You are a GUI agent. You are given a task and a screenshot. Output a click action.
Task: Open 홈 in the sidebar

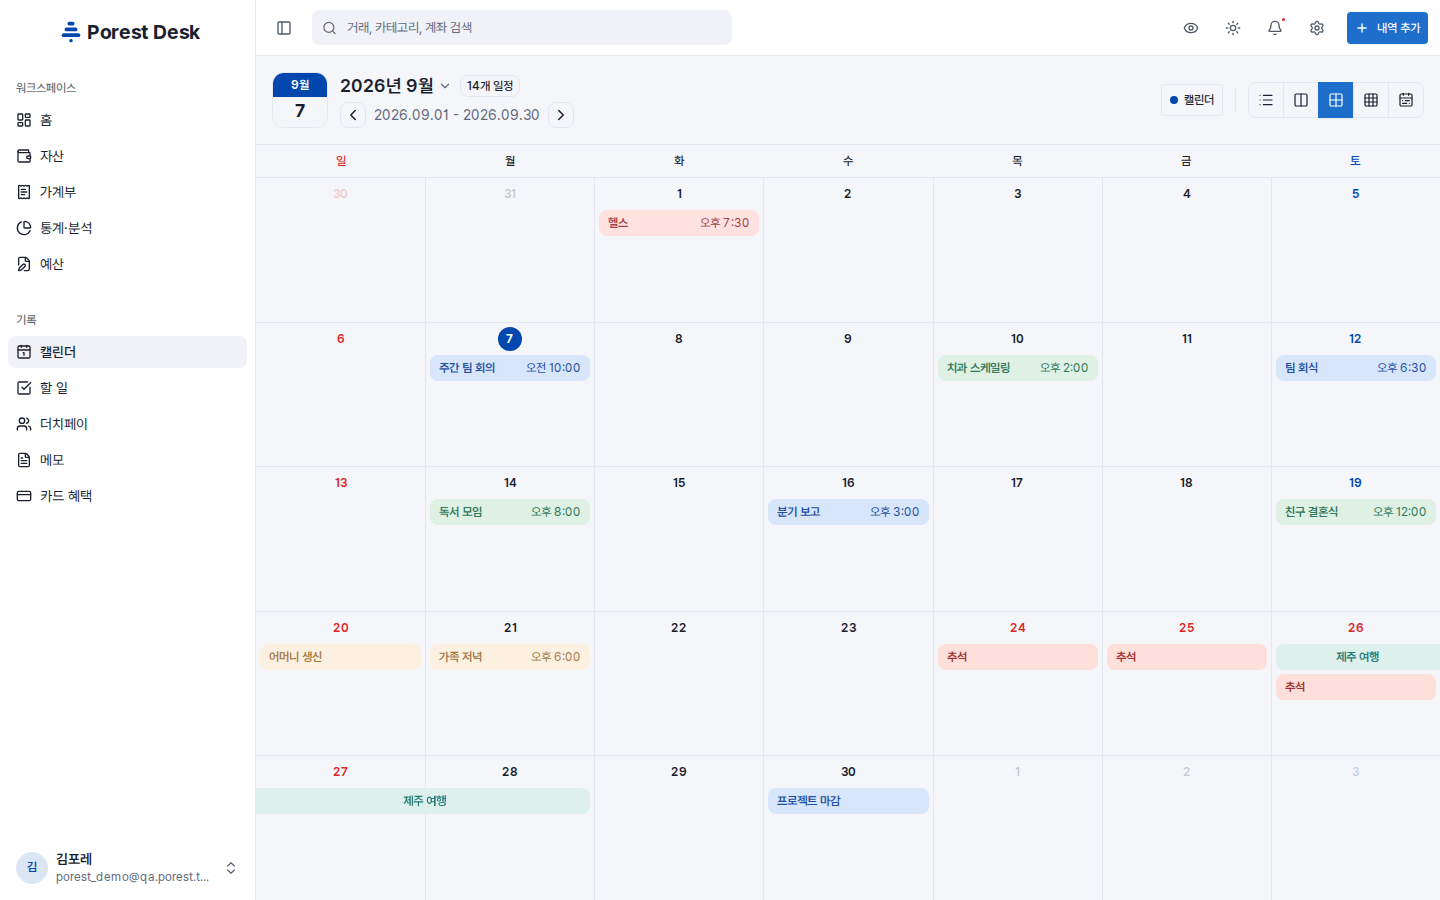[x=127, y=120]
